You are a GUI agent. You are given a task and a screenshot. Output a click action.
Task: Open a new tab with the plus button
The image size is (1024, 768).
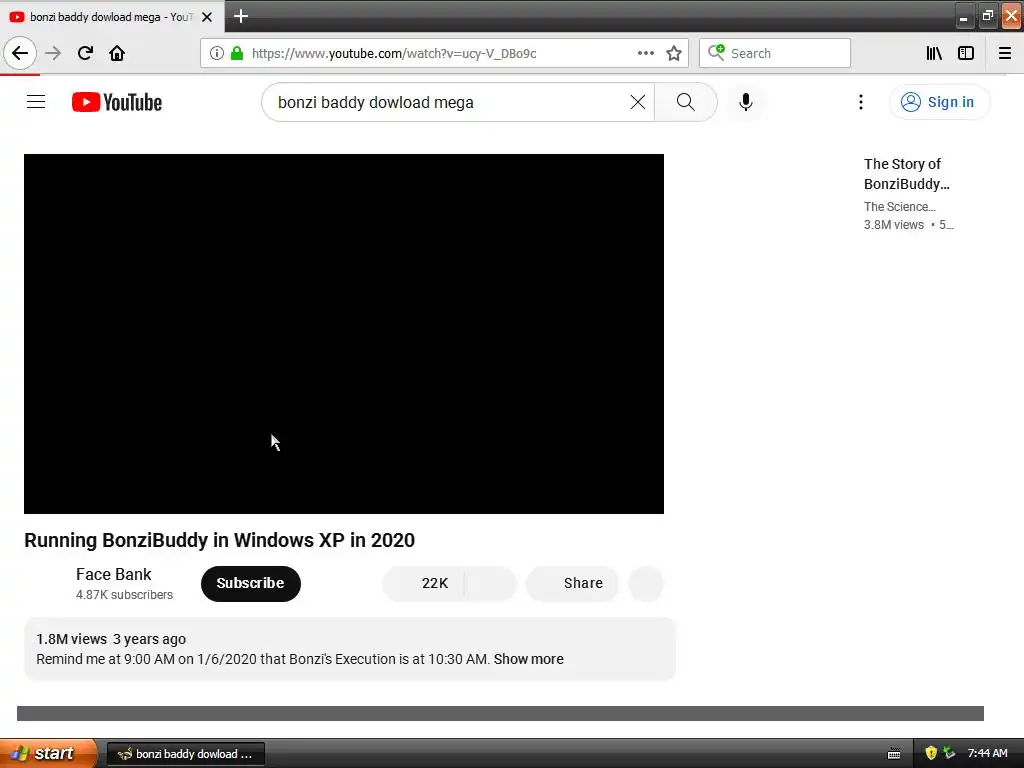tap(241, 16)
